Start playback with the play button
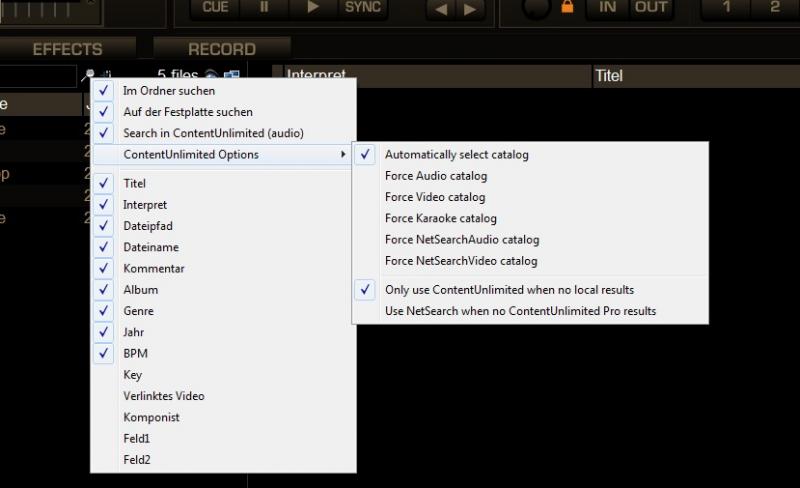The width and height of the screenshot is (800, 488). click(313, 8)
